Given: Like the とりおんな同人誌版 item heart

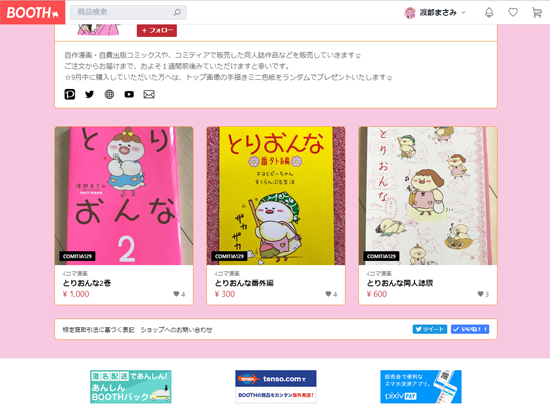Looking at the screenshot, I should click(x=481, y=294).
